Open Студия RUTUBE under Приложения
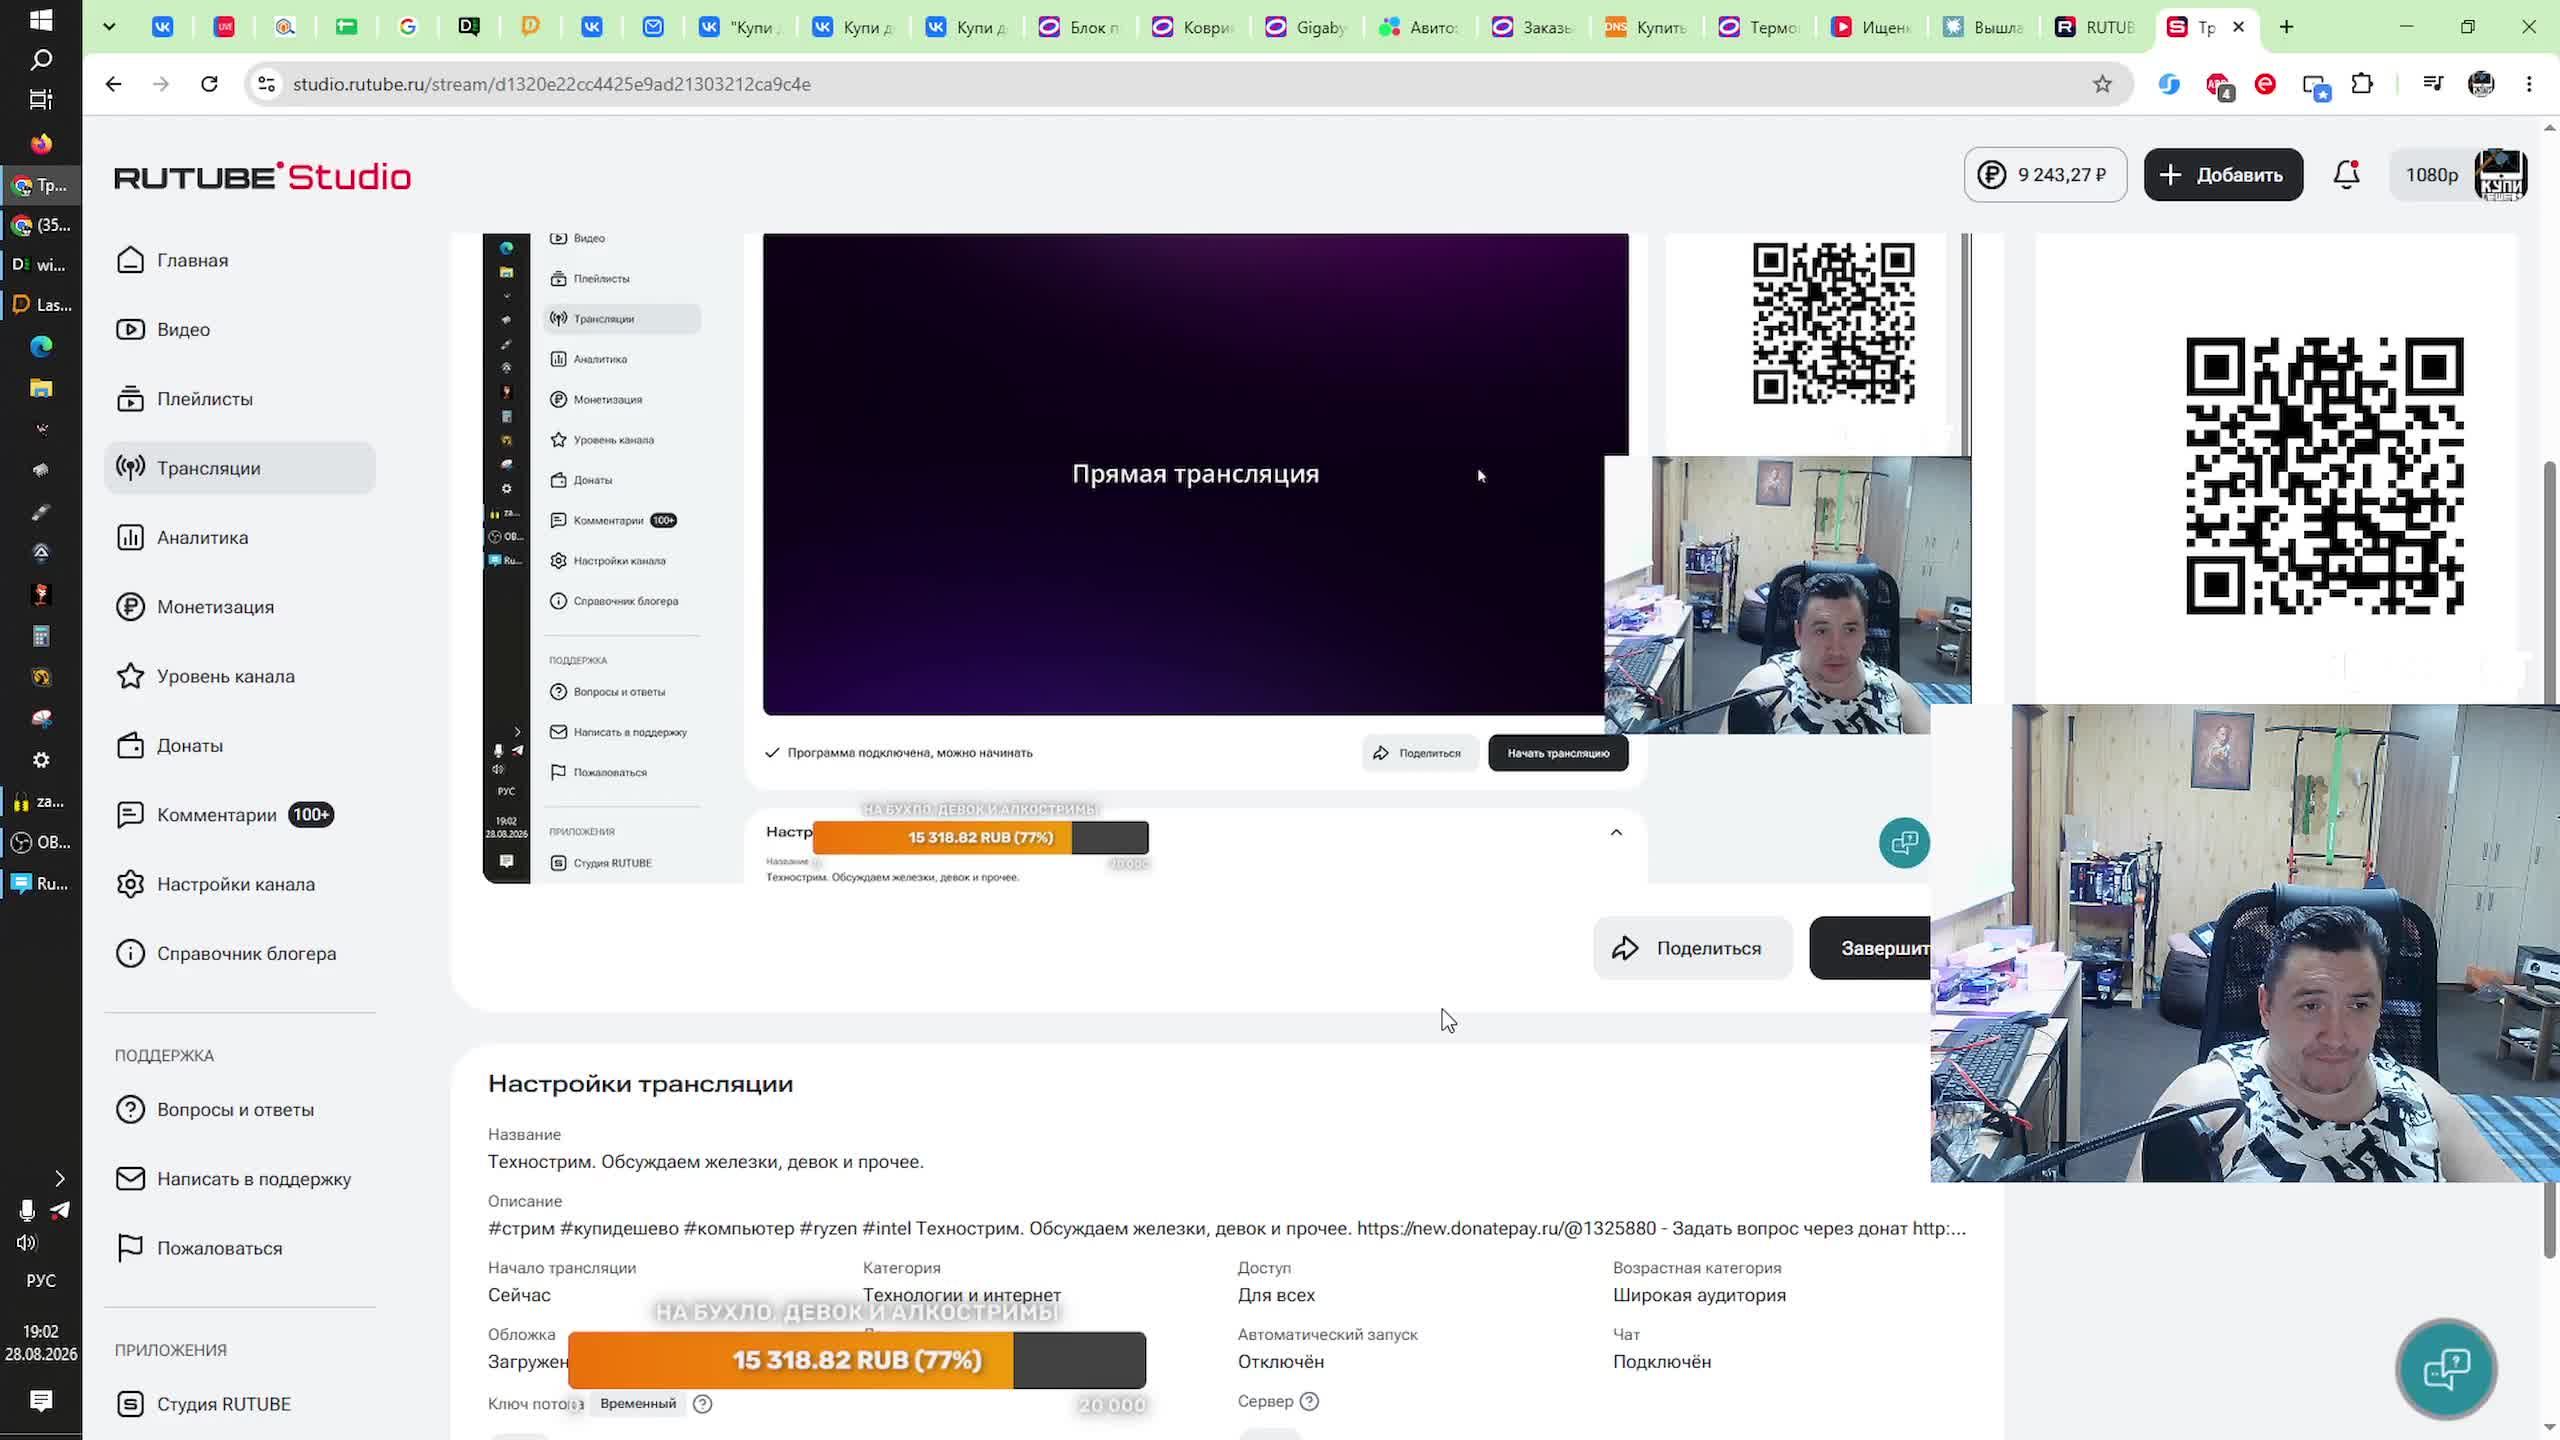The height and width of the screenshot is (1440, 2560). (x=240, y=1404)
